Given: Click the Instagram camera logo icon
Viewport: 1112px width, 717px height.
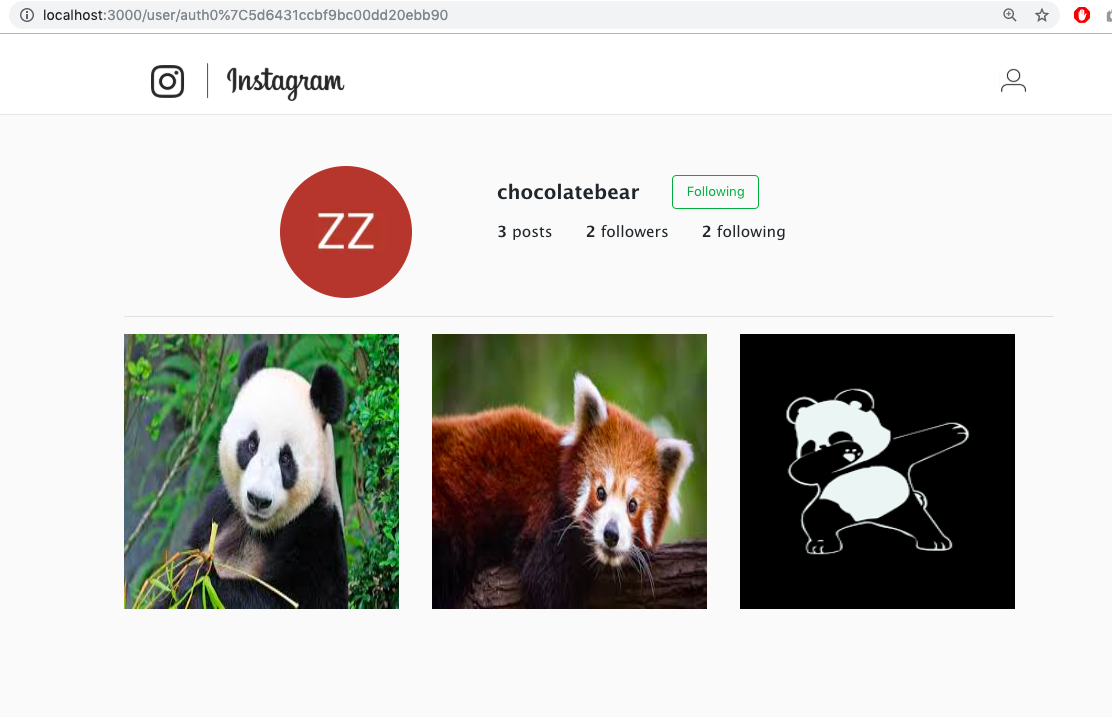Looking at the screenshot, I should coord(167,81).
